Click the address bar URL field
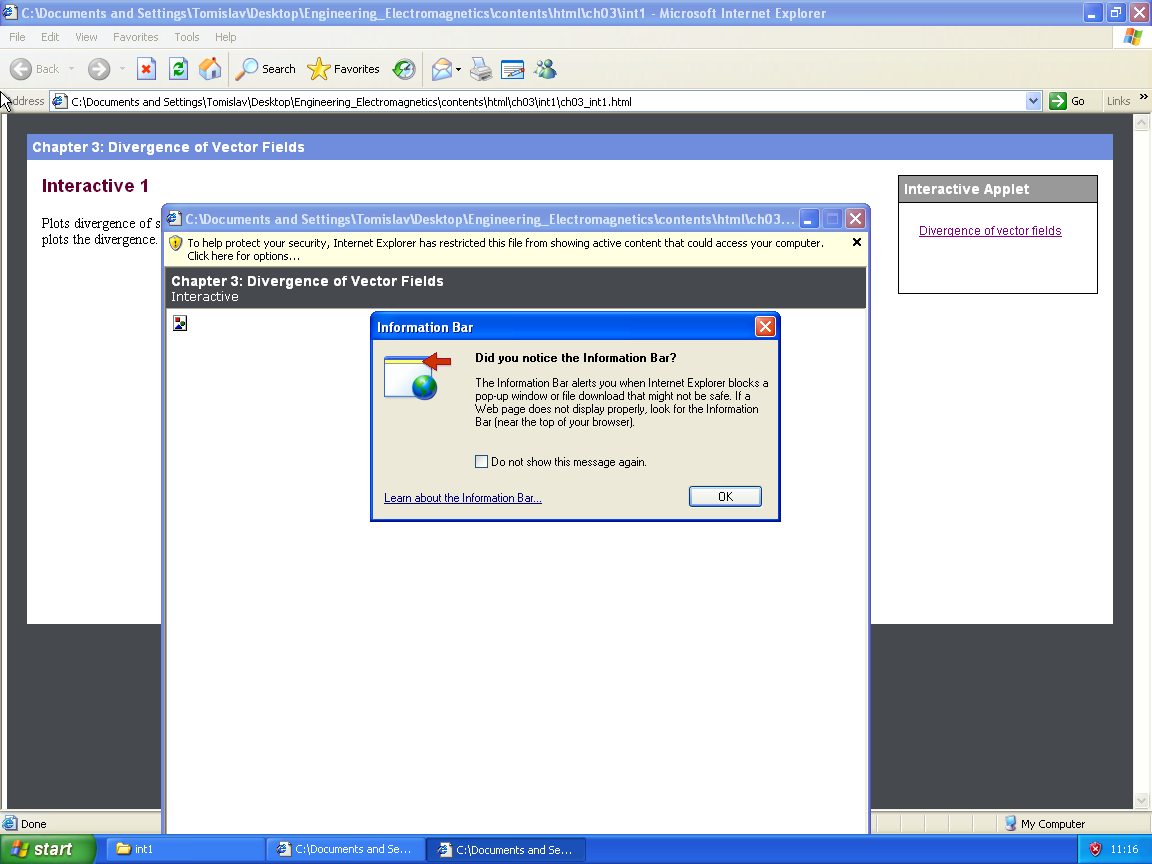The width and height of the screenshot is (1152, 864). click(x=547, y=101)
